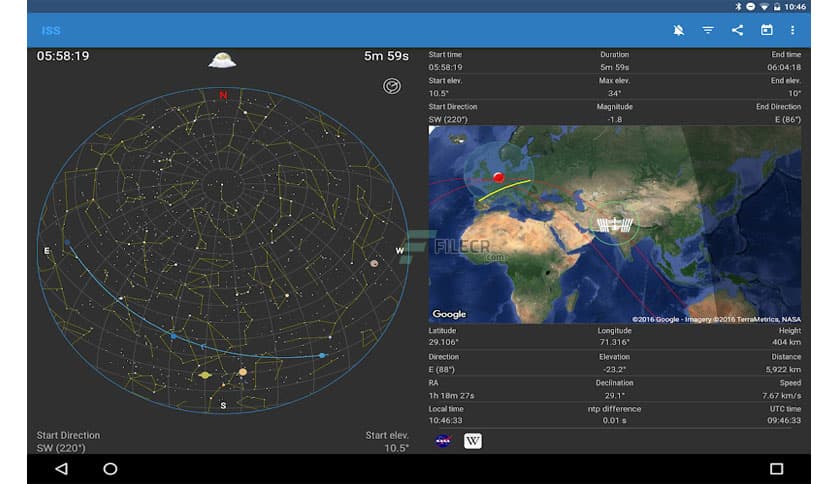The height and width of the screenshot is (484, 836).
Task: Tap the S compass marker
Action: coord(223,406)
